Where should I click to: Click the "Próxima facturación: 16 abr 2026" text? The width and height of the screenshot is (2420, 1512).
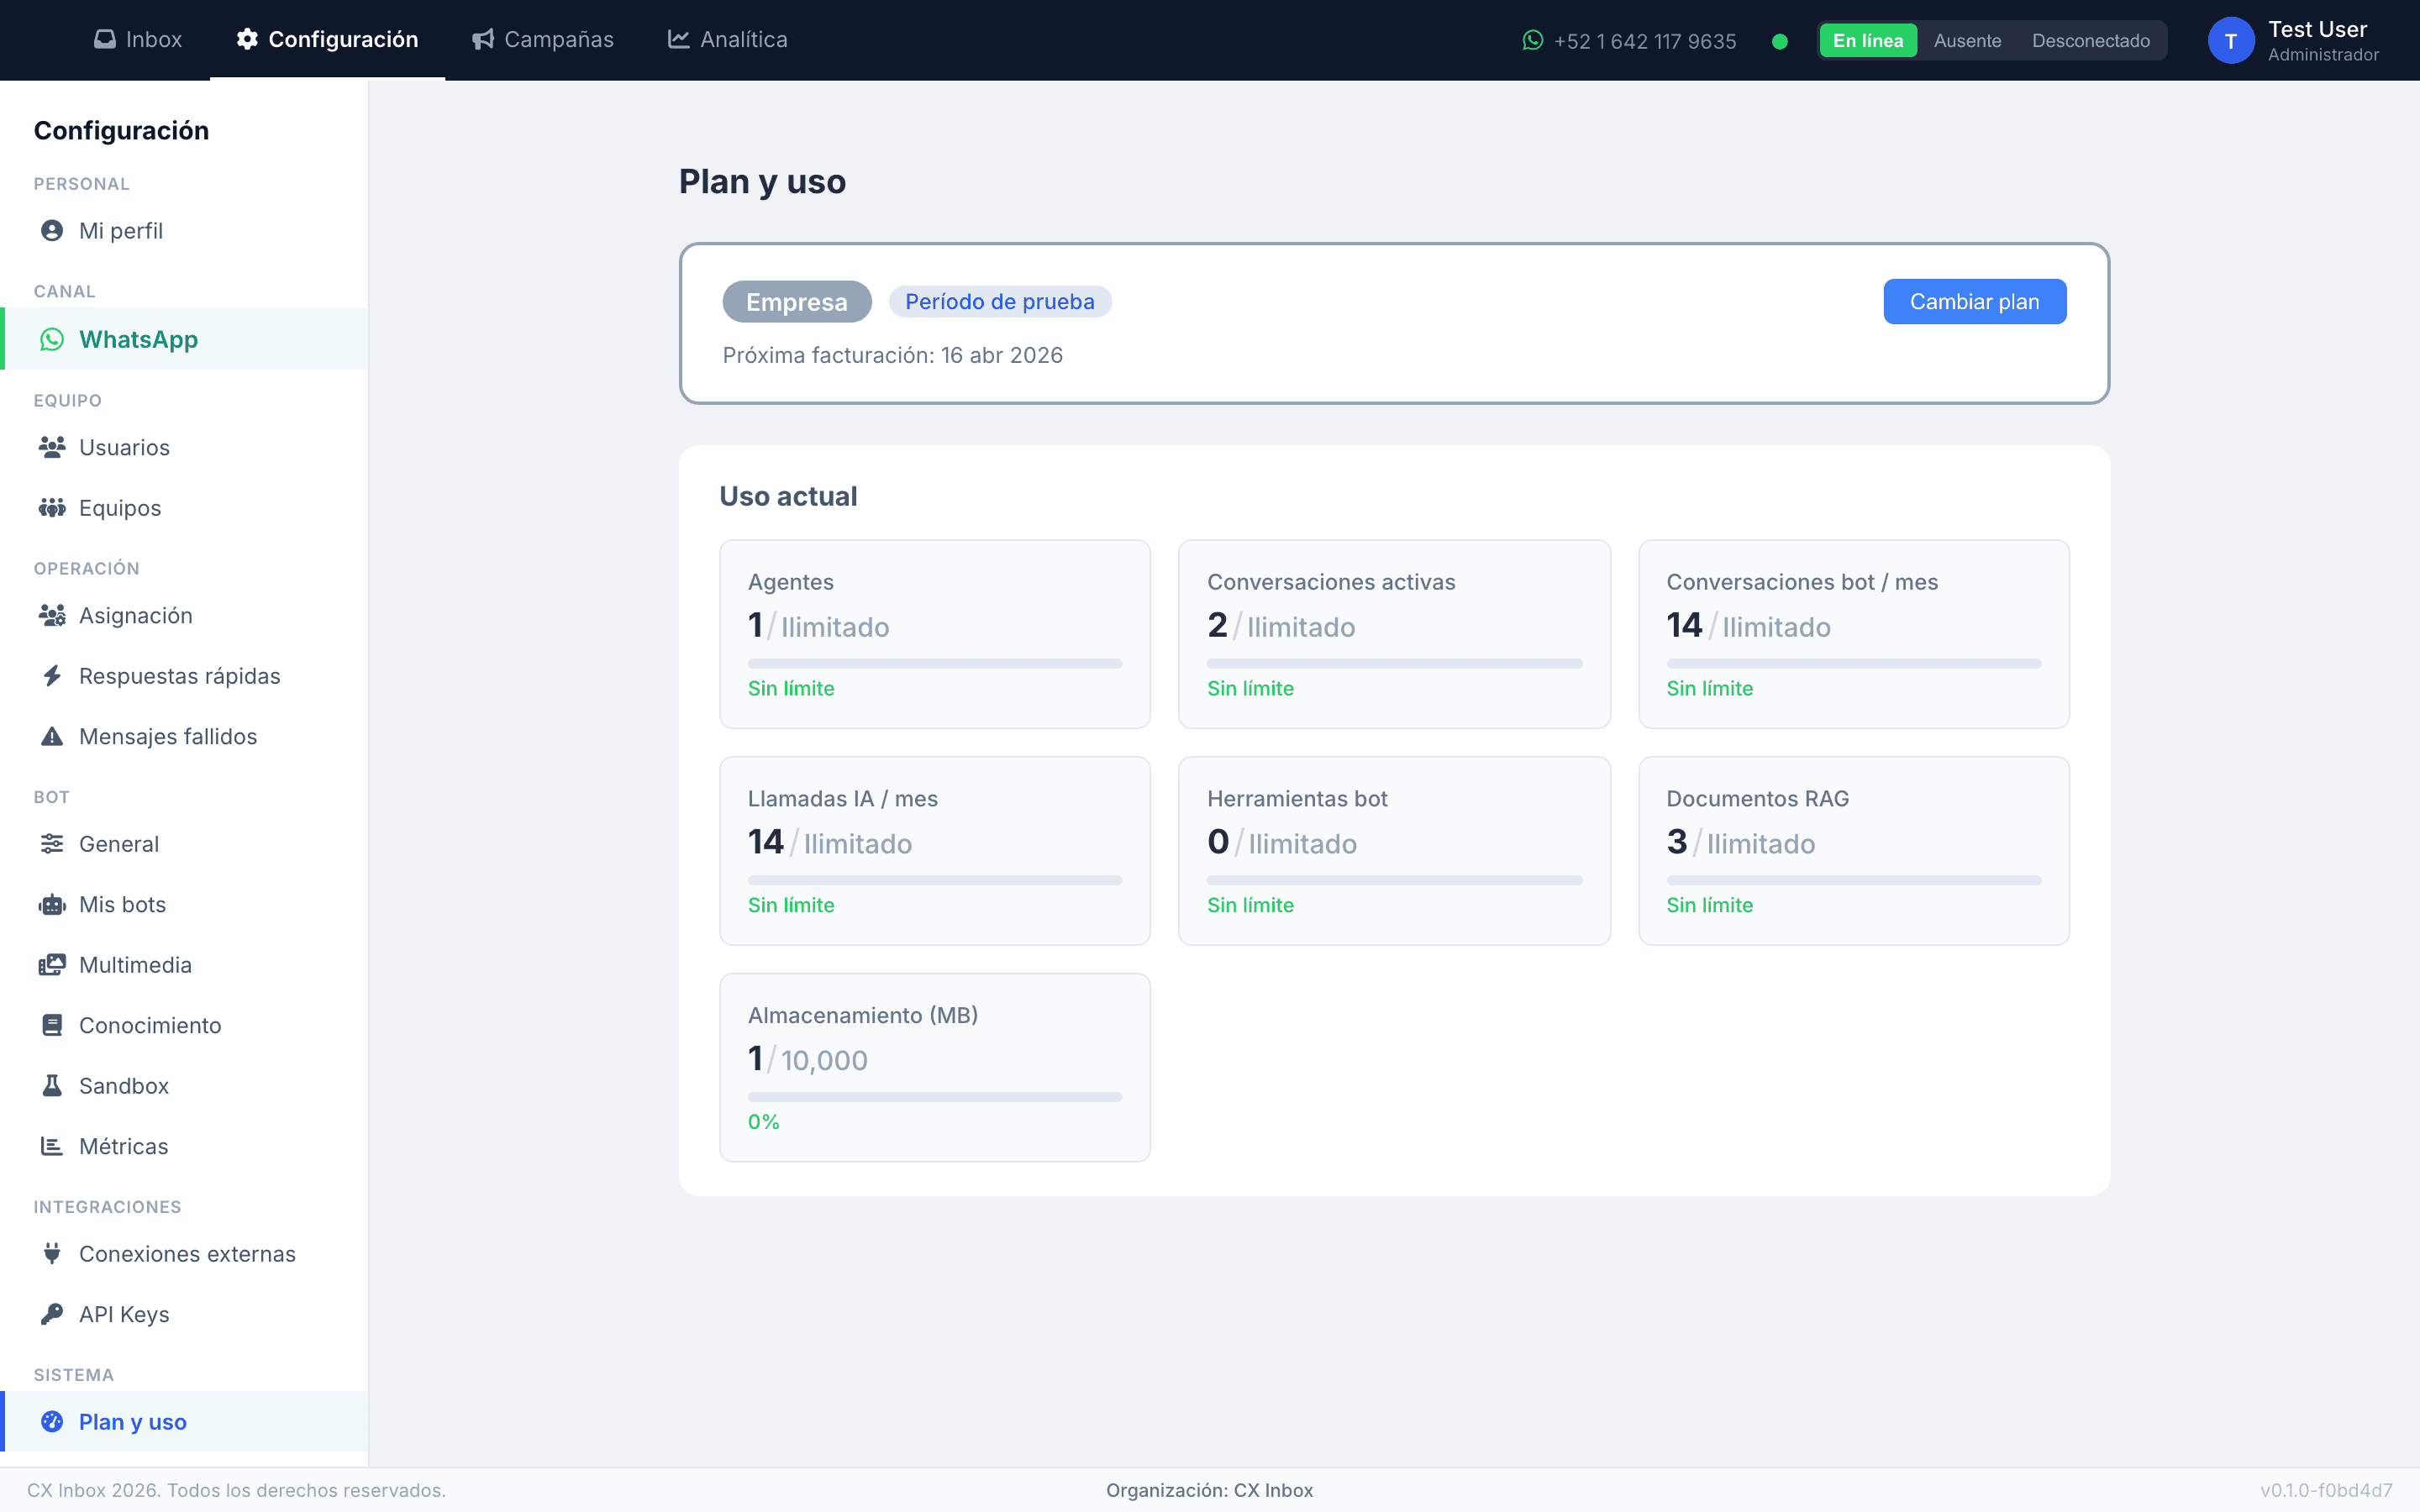click(893, 355)
